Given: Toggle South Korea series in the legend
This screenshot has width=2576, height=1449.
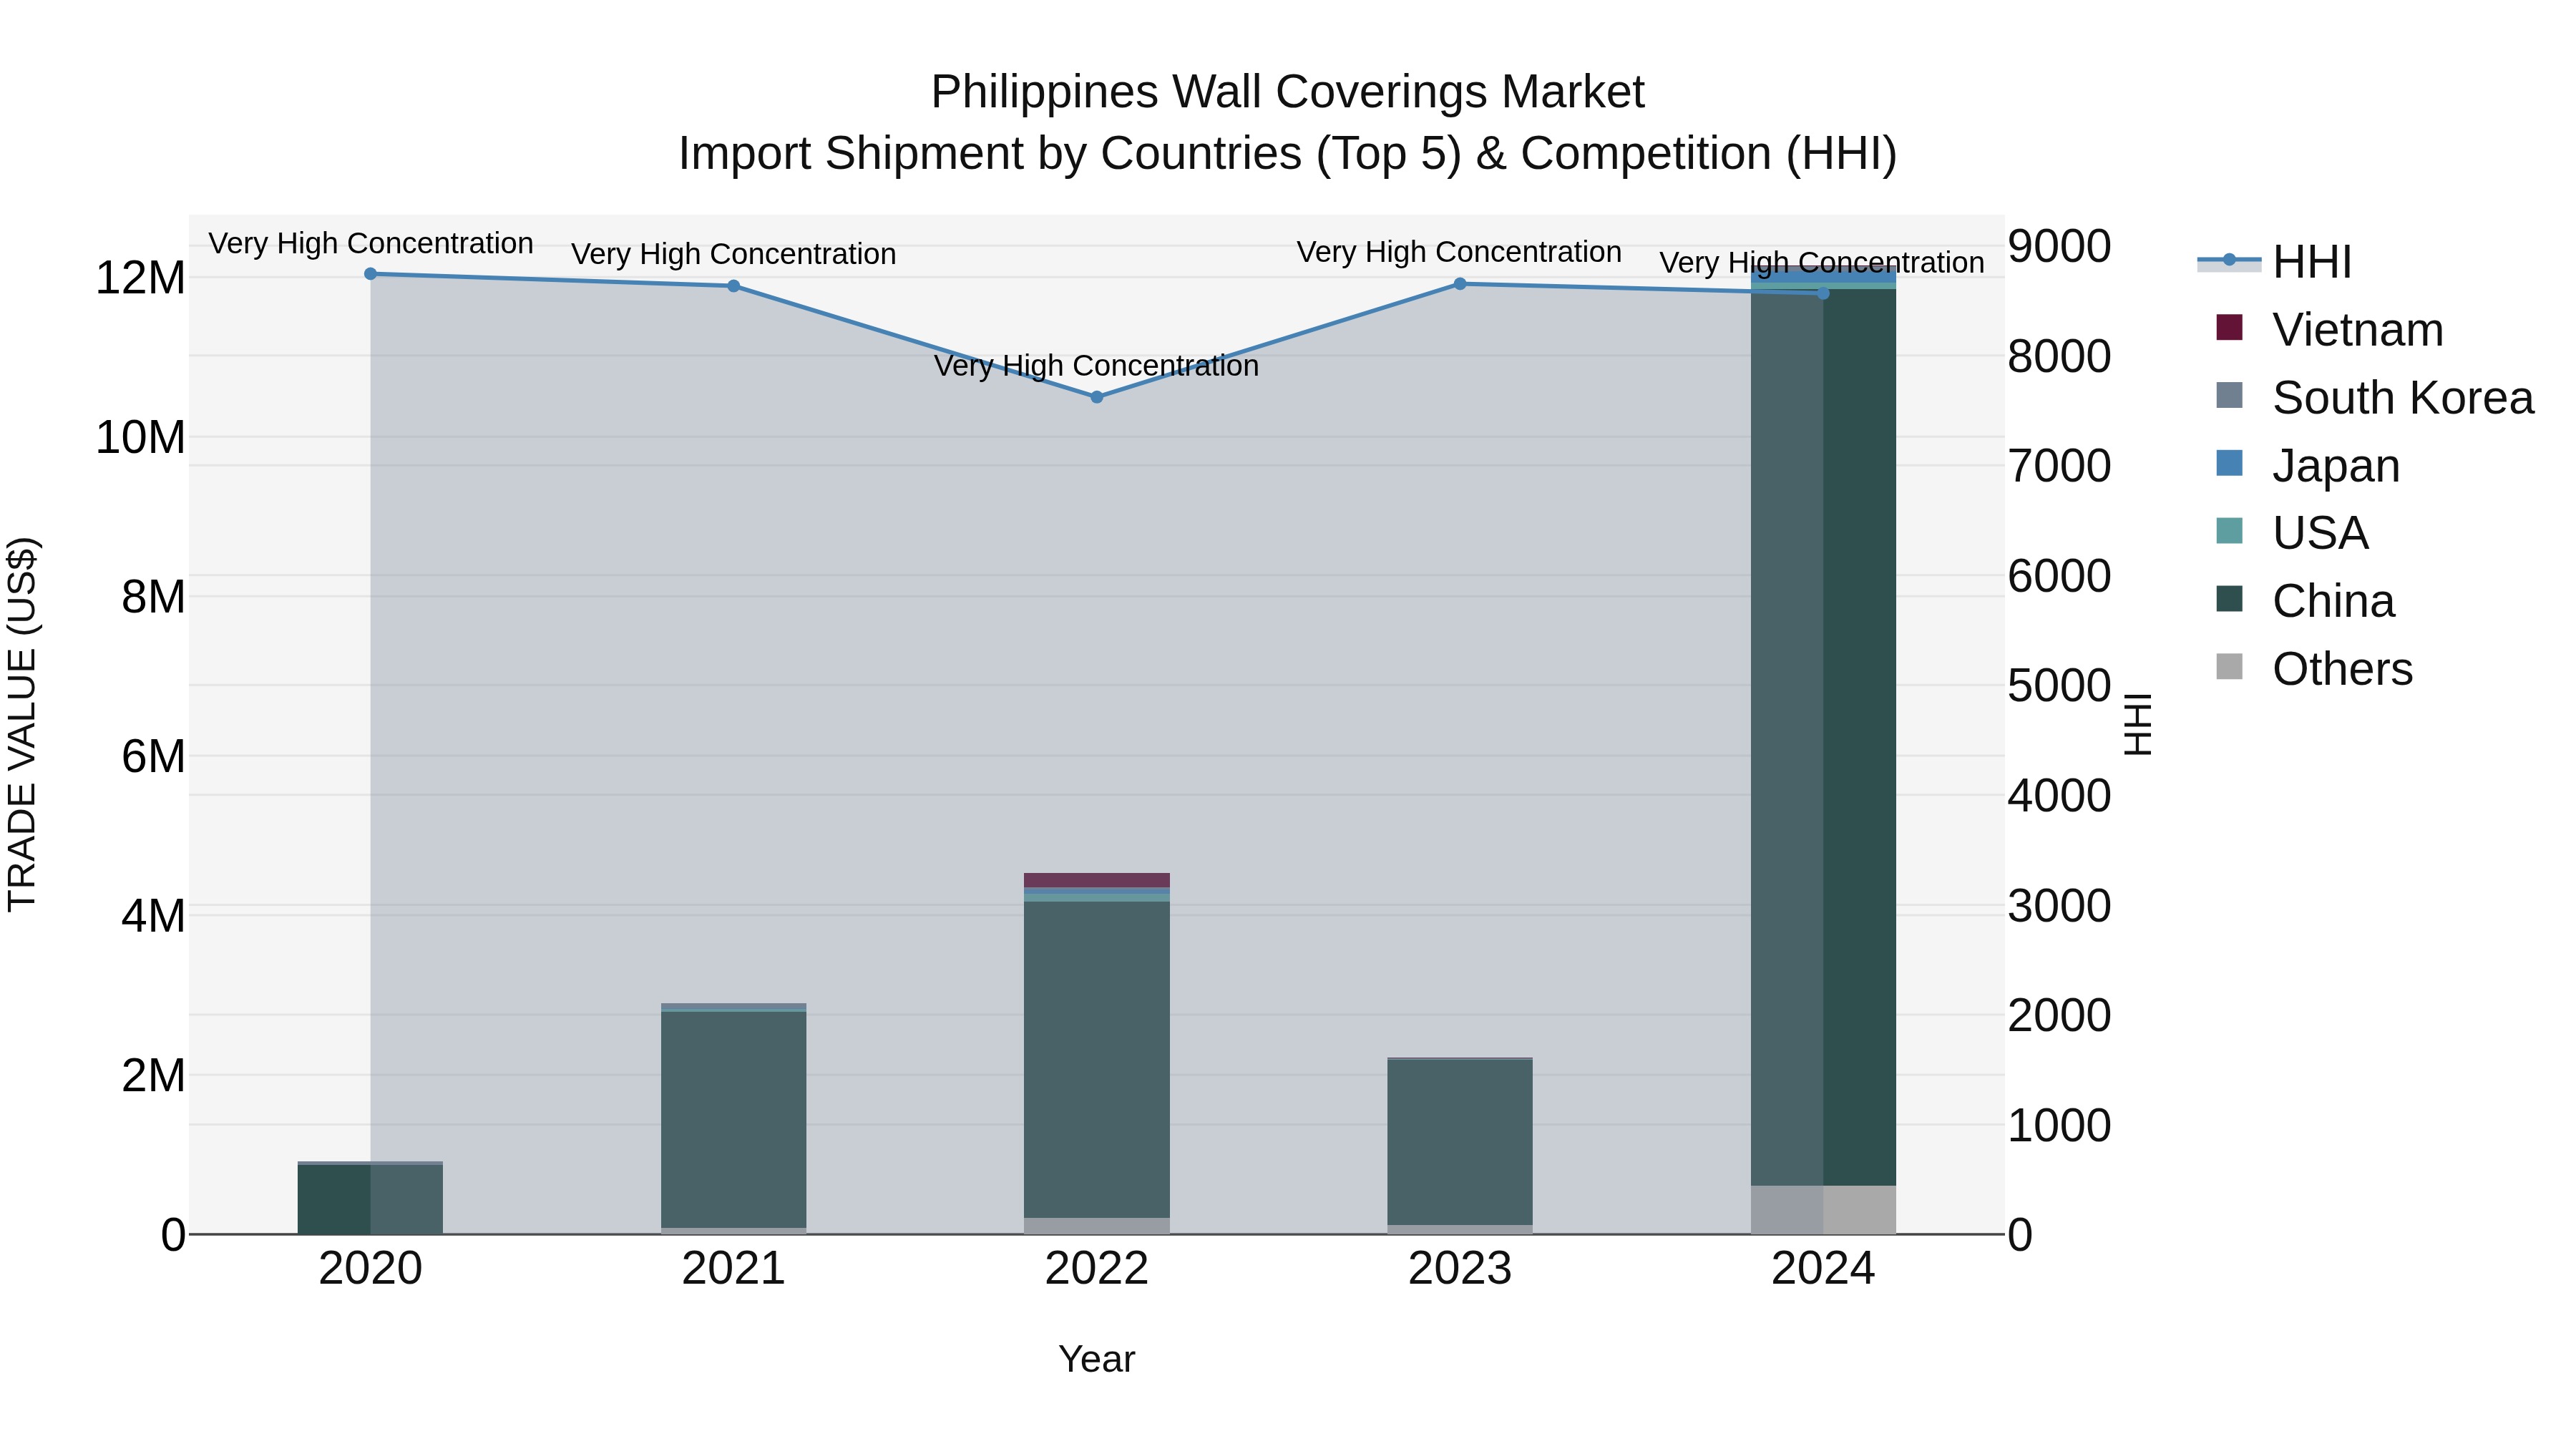Looking at the screenshot, I should pyautogui.click(x=2374, y=397).
